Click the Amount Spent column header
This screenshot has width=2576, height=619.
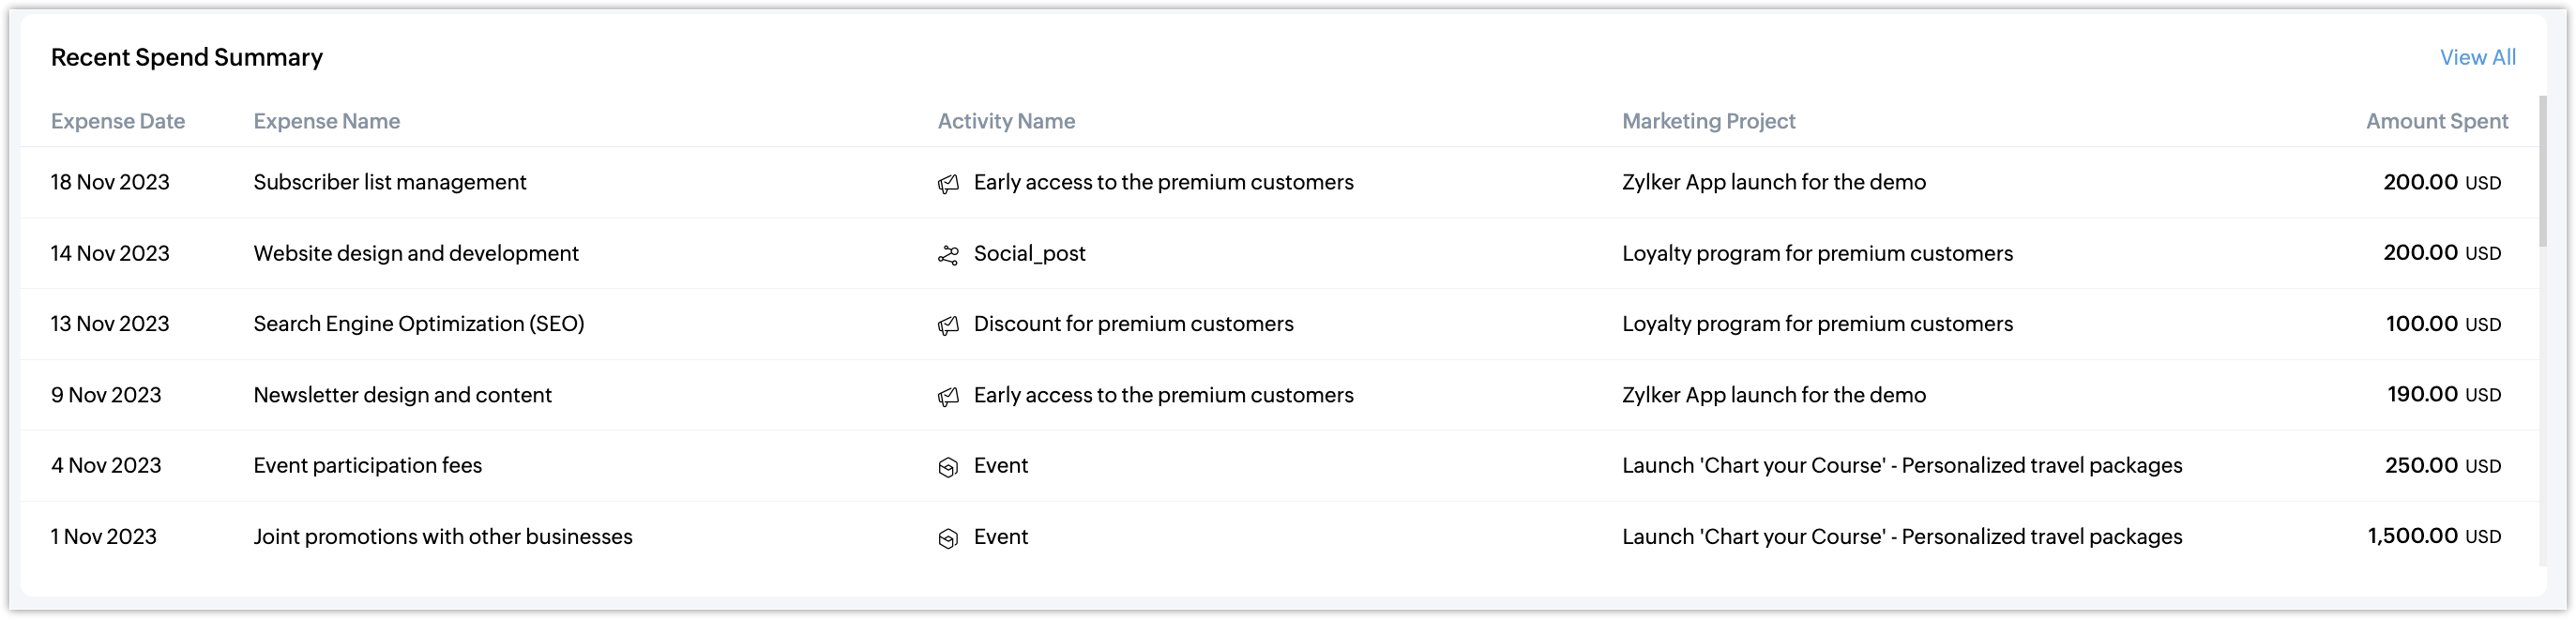(2436, 121)
